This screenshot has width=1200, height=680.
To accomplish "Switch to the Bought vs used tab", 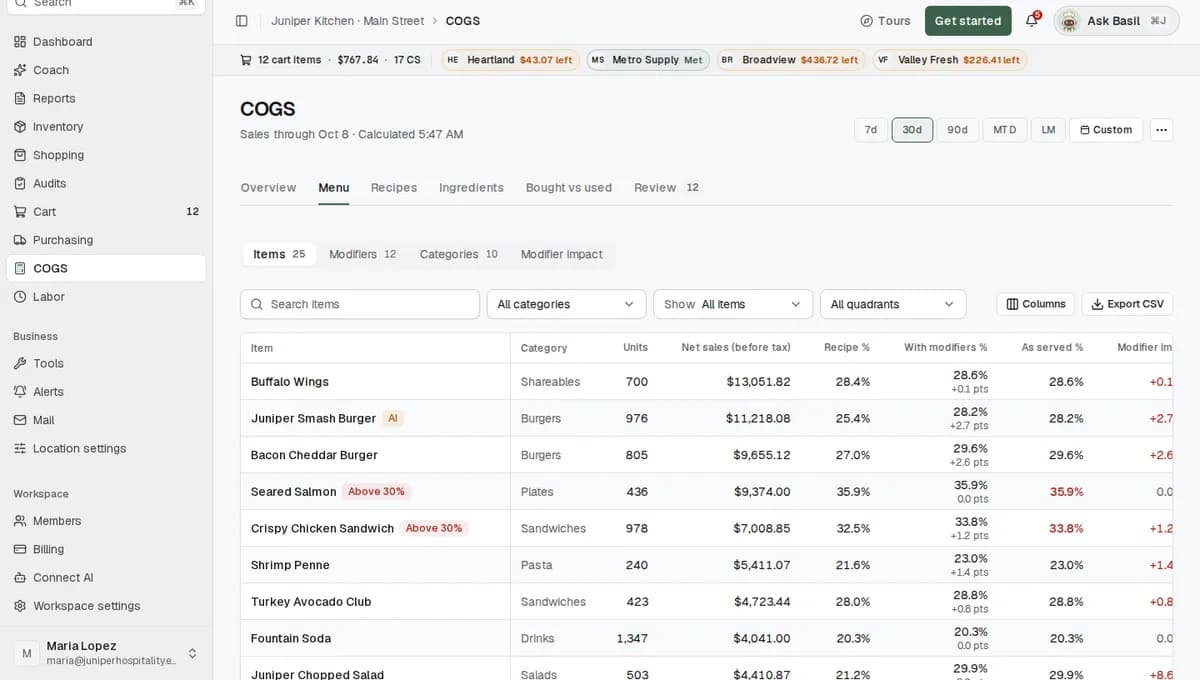I will (569, 188).
